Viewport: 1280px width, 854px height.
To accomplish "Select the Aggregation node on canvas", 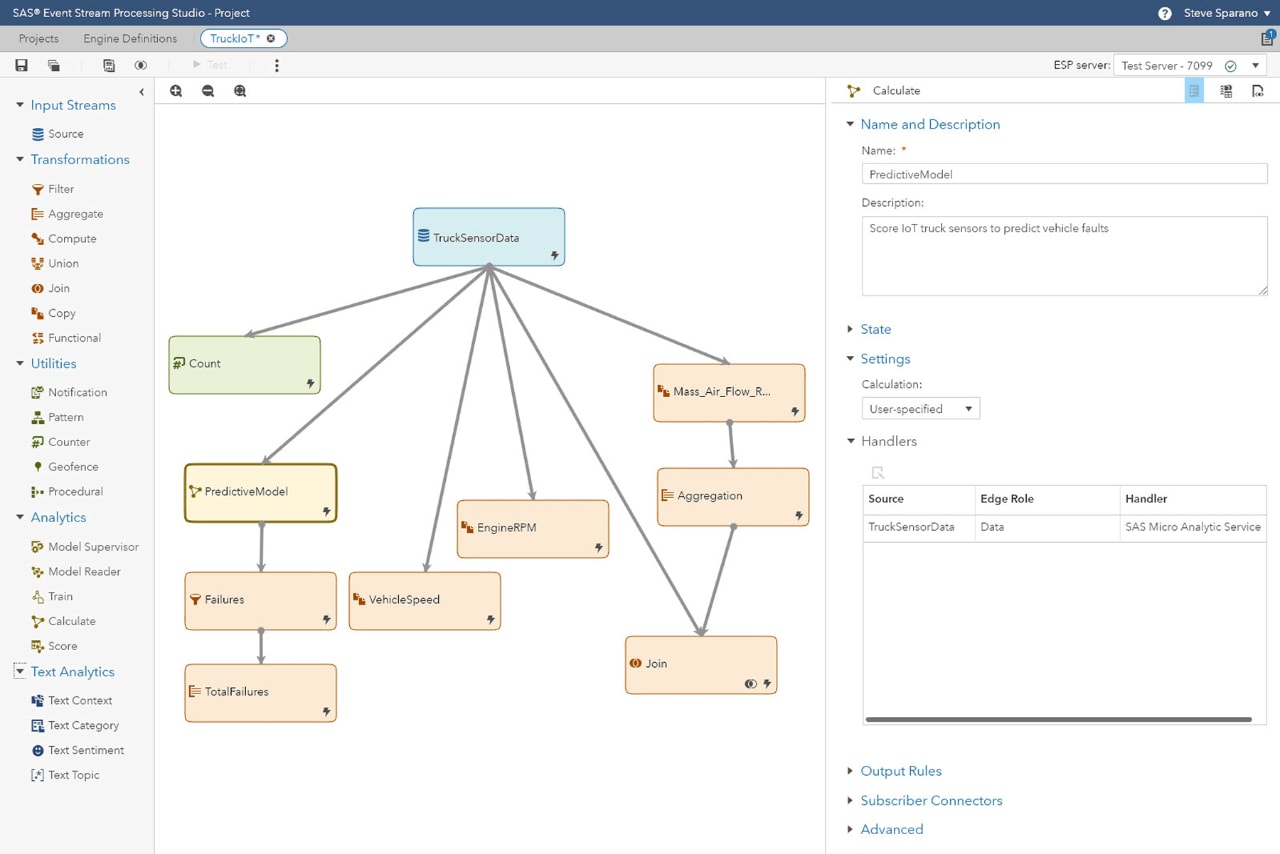I will [733, 496].
